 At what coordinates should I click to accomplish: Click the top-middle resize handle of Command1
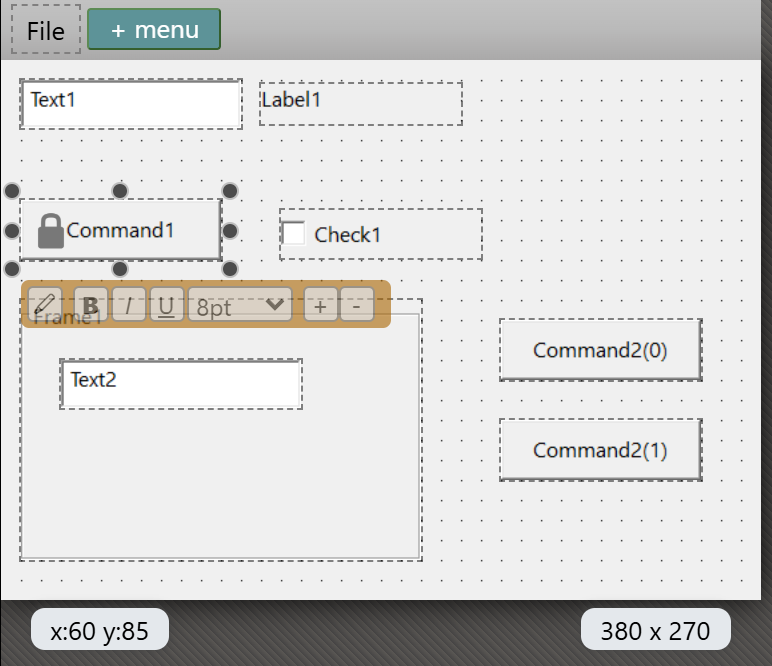click(x=120, y=190)
